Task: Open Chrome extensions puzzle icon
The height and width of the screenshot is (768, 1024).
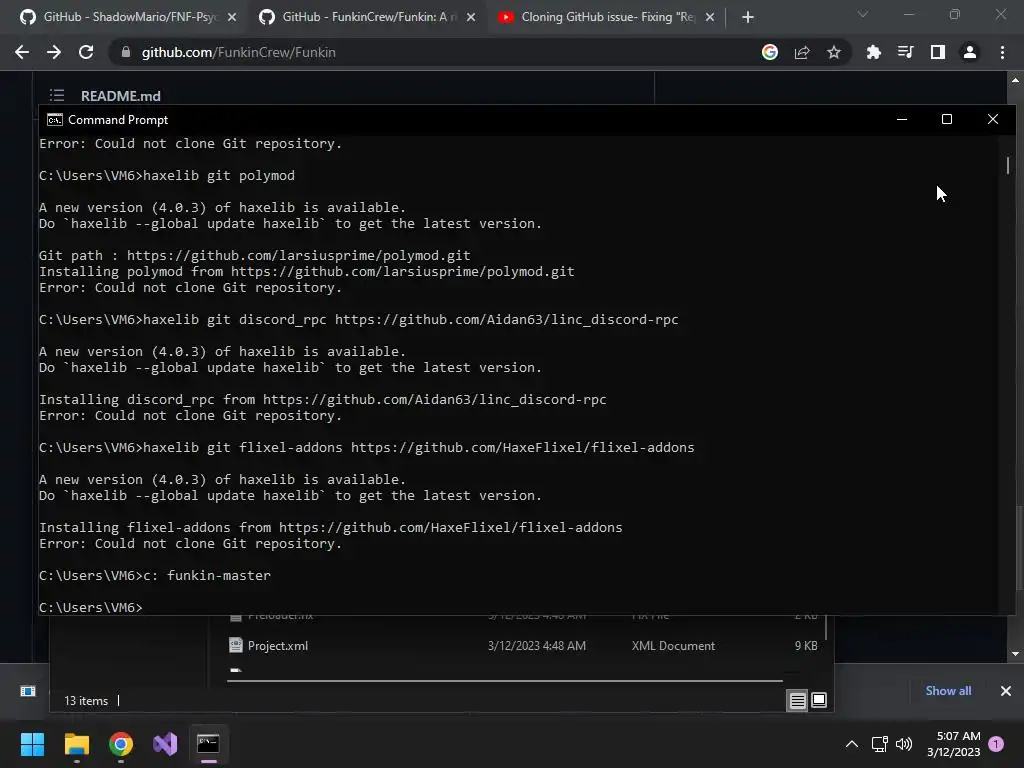Action: (x=873, y=52)
